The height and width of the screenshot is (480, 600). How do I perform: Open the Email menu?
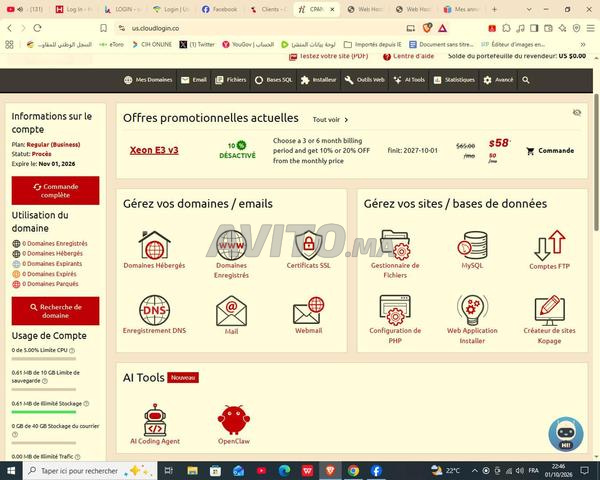click(x=194, y=80)
